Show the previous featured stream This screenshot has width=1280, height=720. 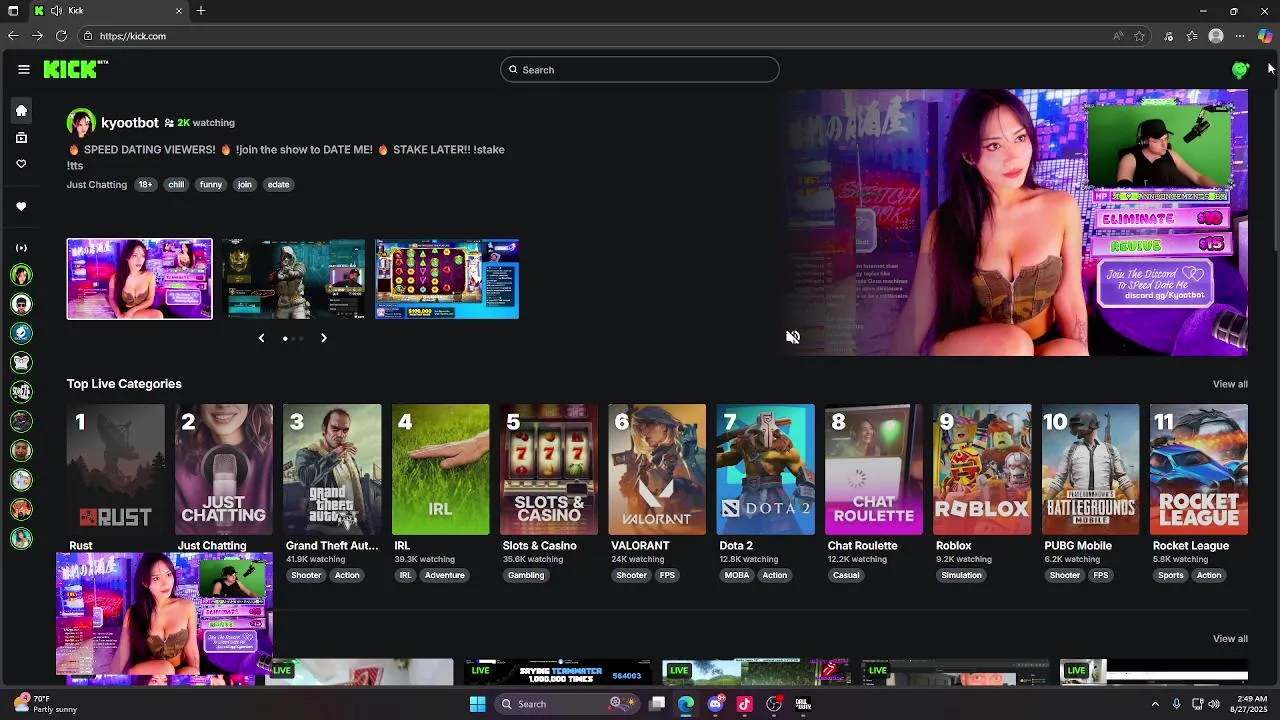pyautogui.click(x=262, y=338)
